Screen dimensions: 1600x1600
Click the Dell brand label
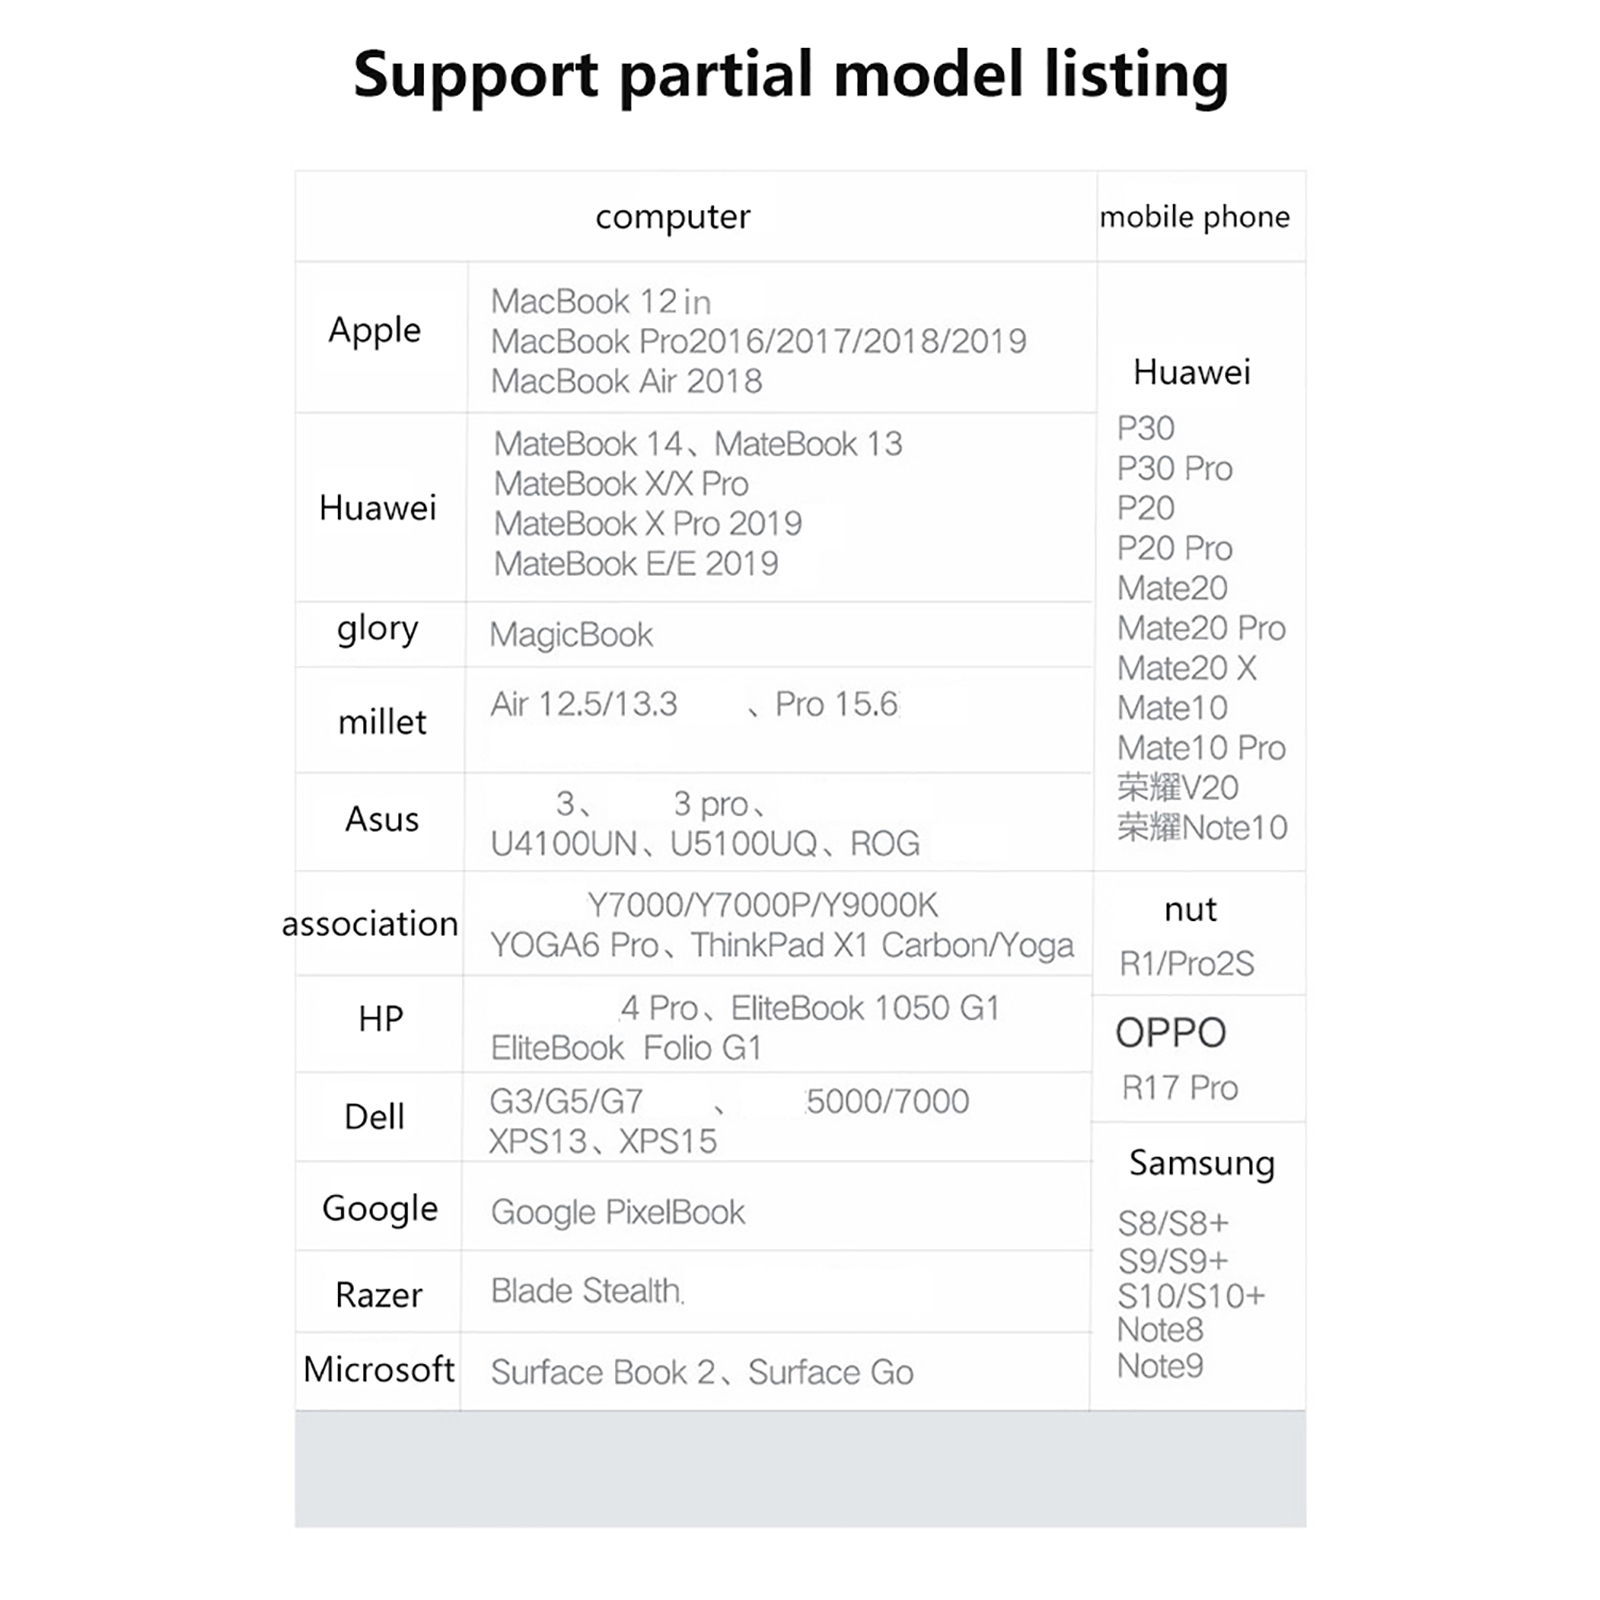click(374, 1116)
